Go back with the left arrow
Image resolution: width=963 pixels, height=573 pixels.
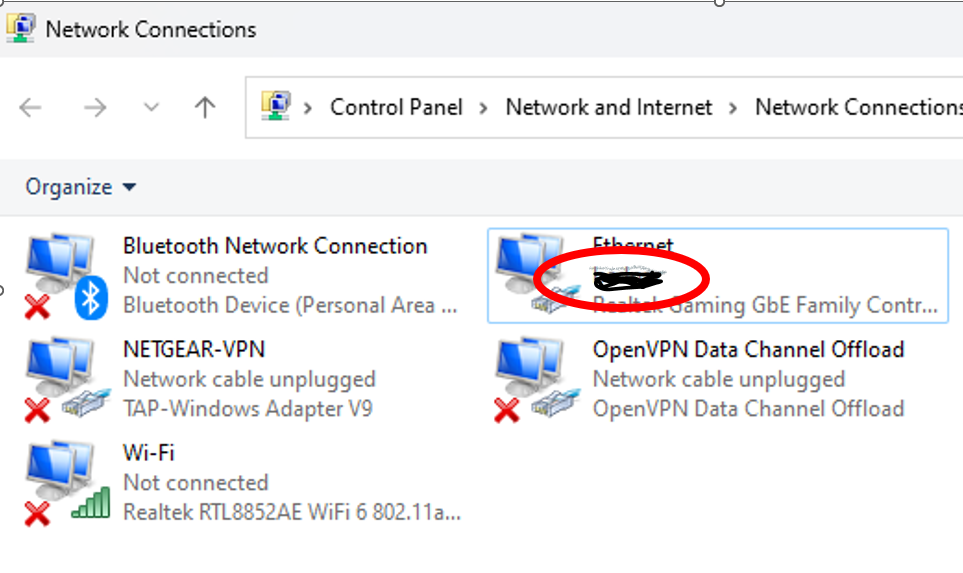(x=30, y=107)
